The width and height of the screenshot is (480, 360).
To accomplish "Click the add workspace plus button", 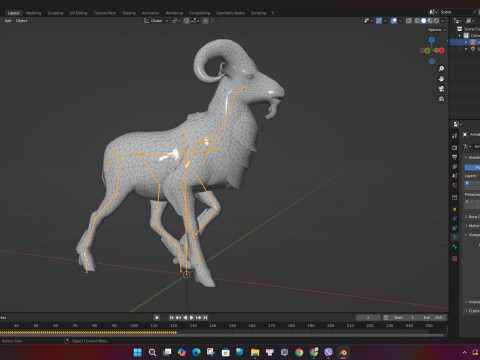I will (272, 13).
